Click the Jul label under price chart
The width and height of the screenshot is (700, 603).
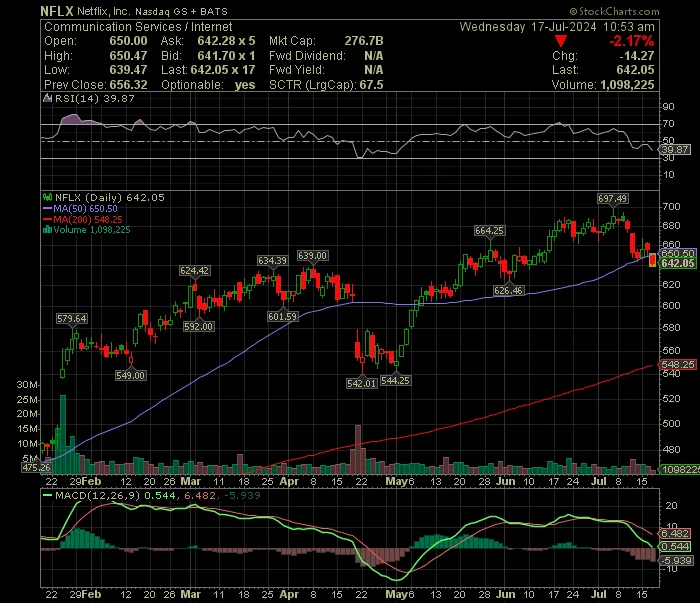pyautogui.click(x=599, y=481)
